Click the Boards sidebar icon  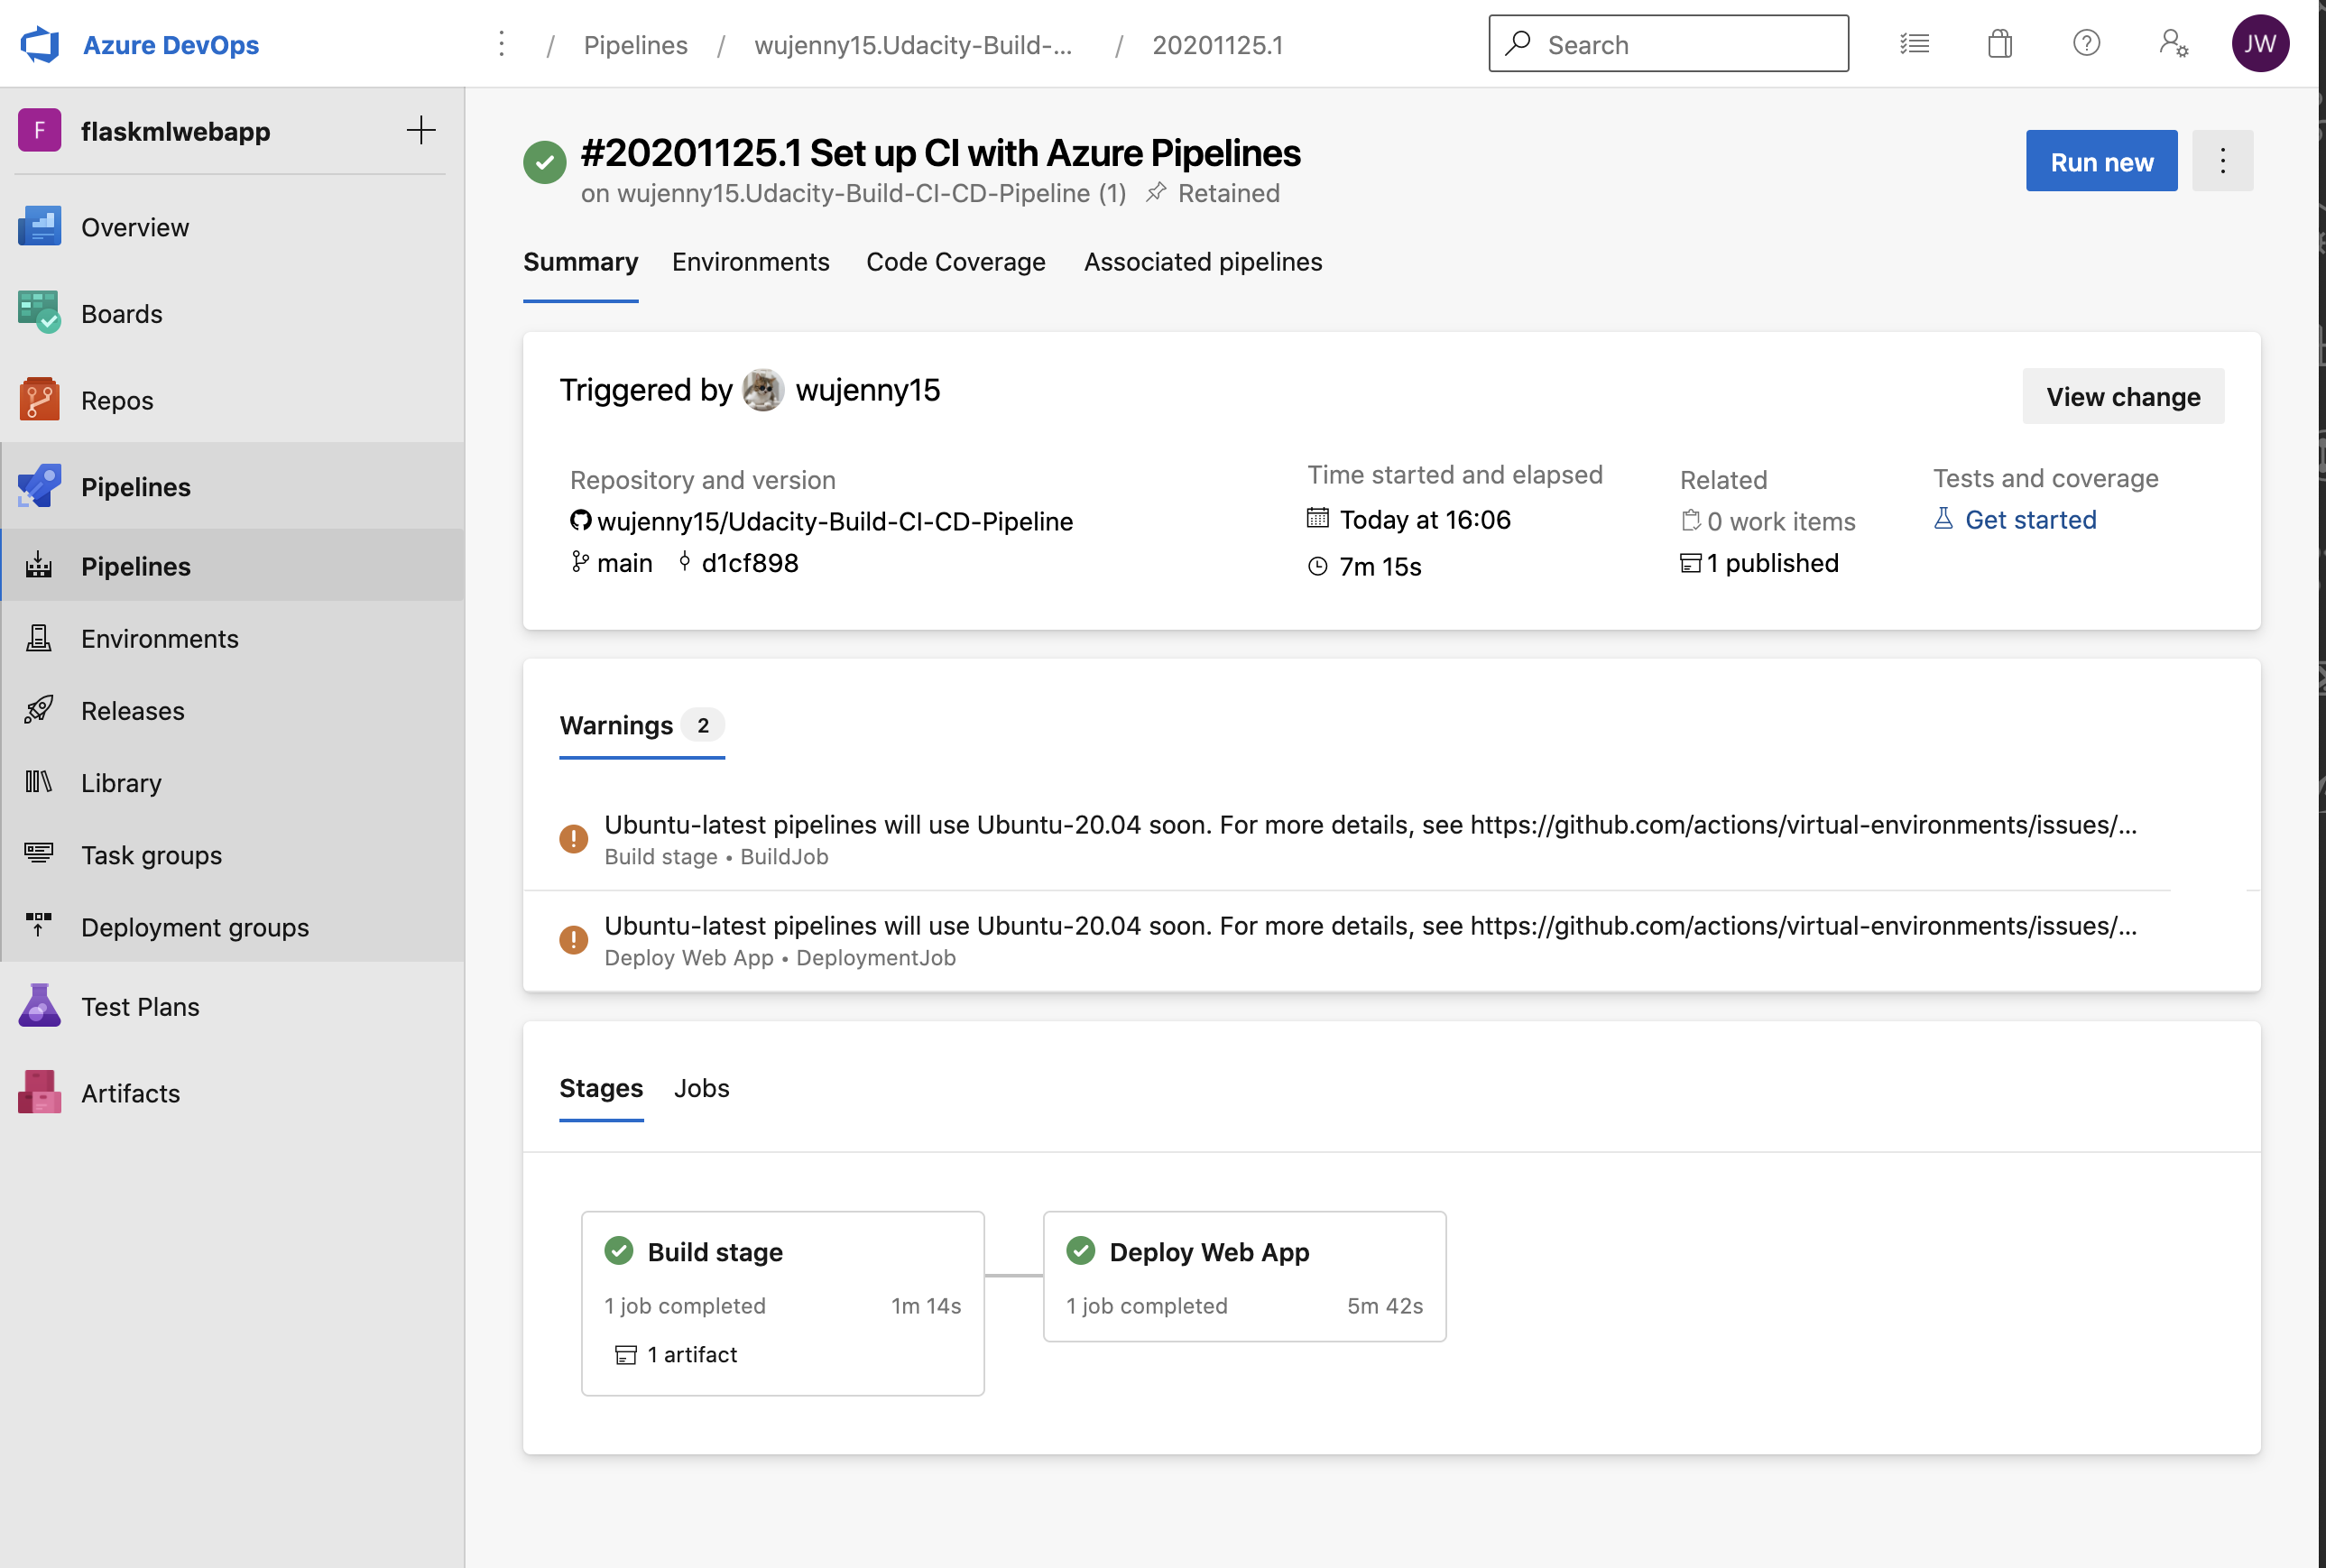pos(40,313)
